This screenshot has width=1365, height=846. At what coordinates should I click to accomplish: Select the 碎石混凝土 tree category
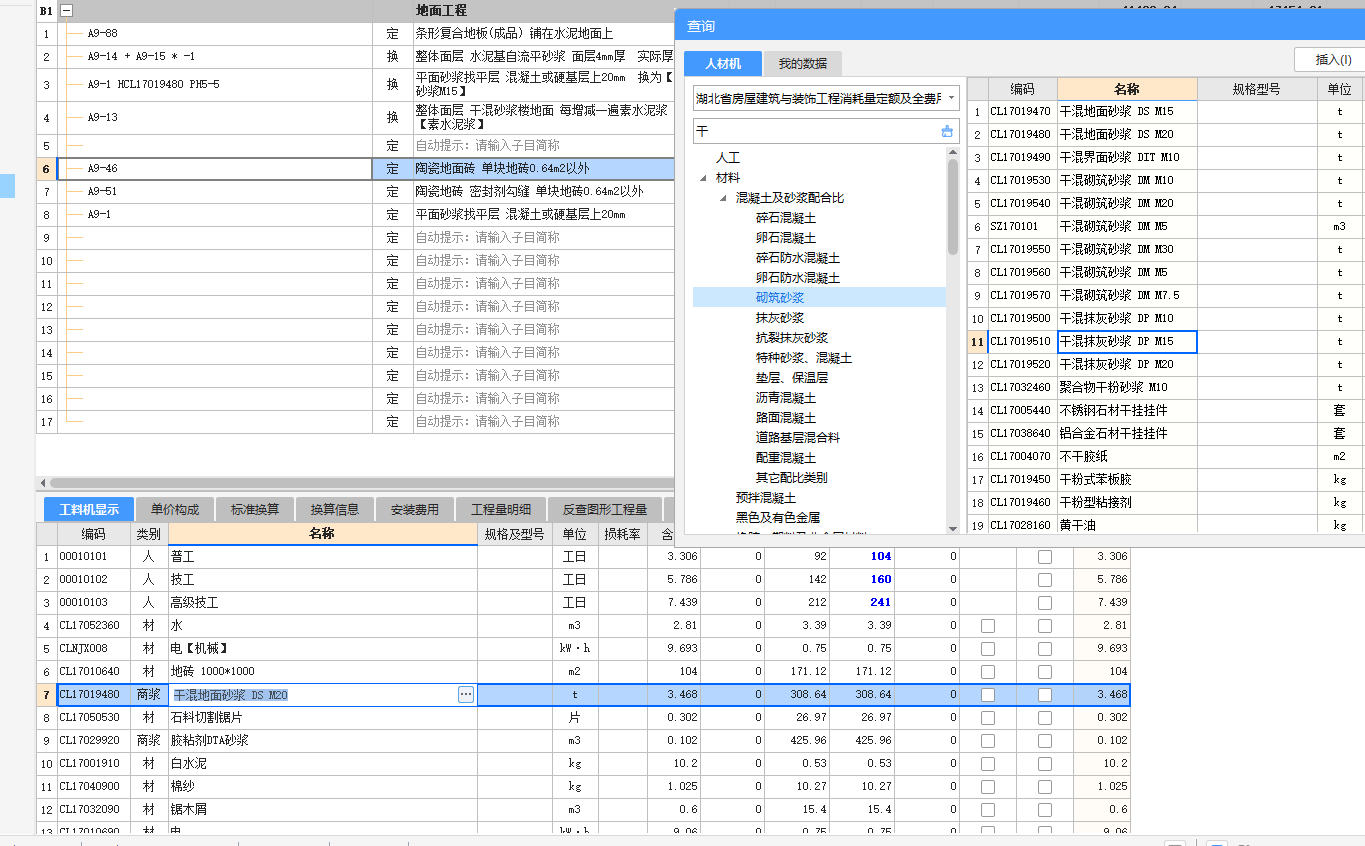coord(785,218)
